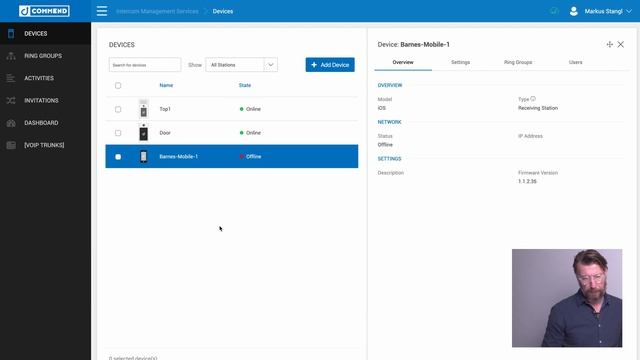Check the Door device checkbox
This screenshot has width=640, height=360.
[x=118, y=133]
